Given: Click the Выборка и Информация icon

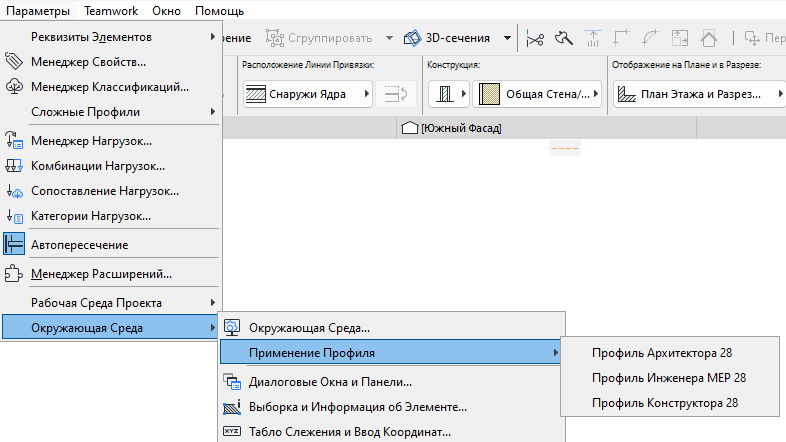Looking at the screenshot, I should [x=232, y=407].
